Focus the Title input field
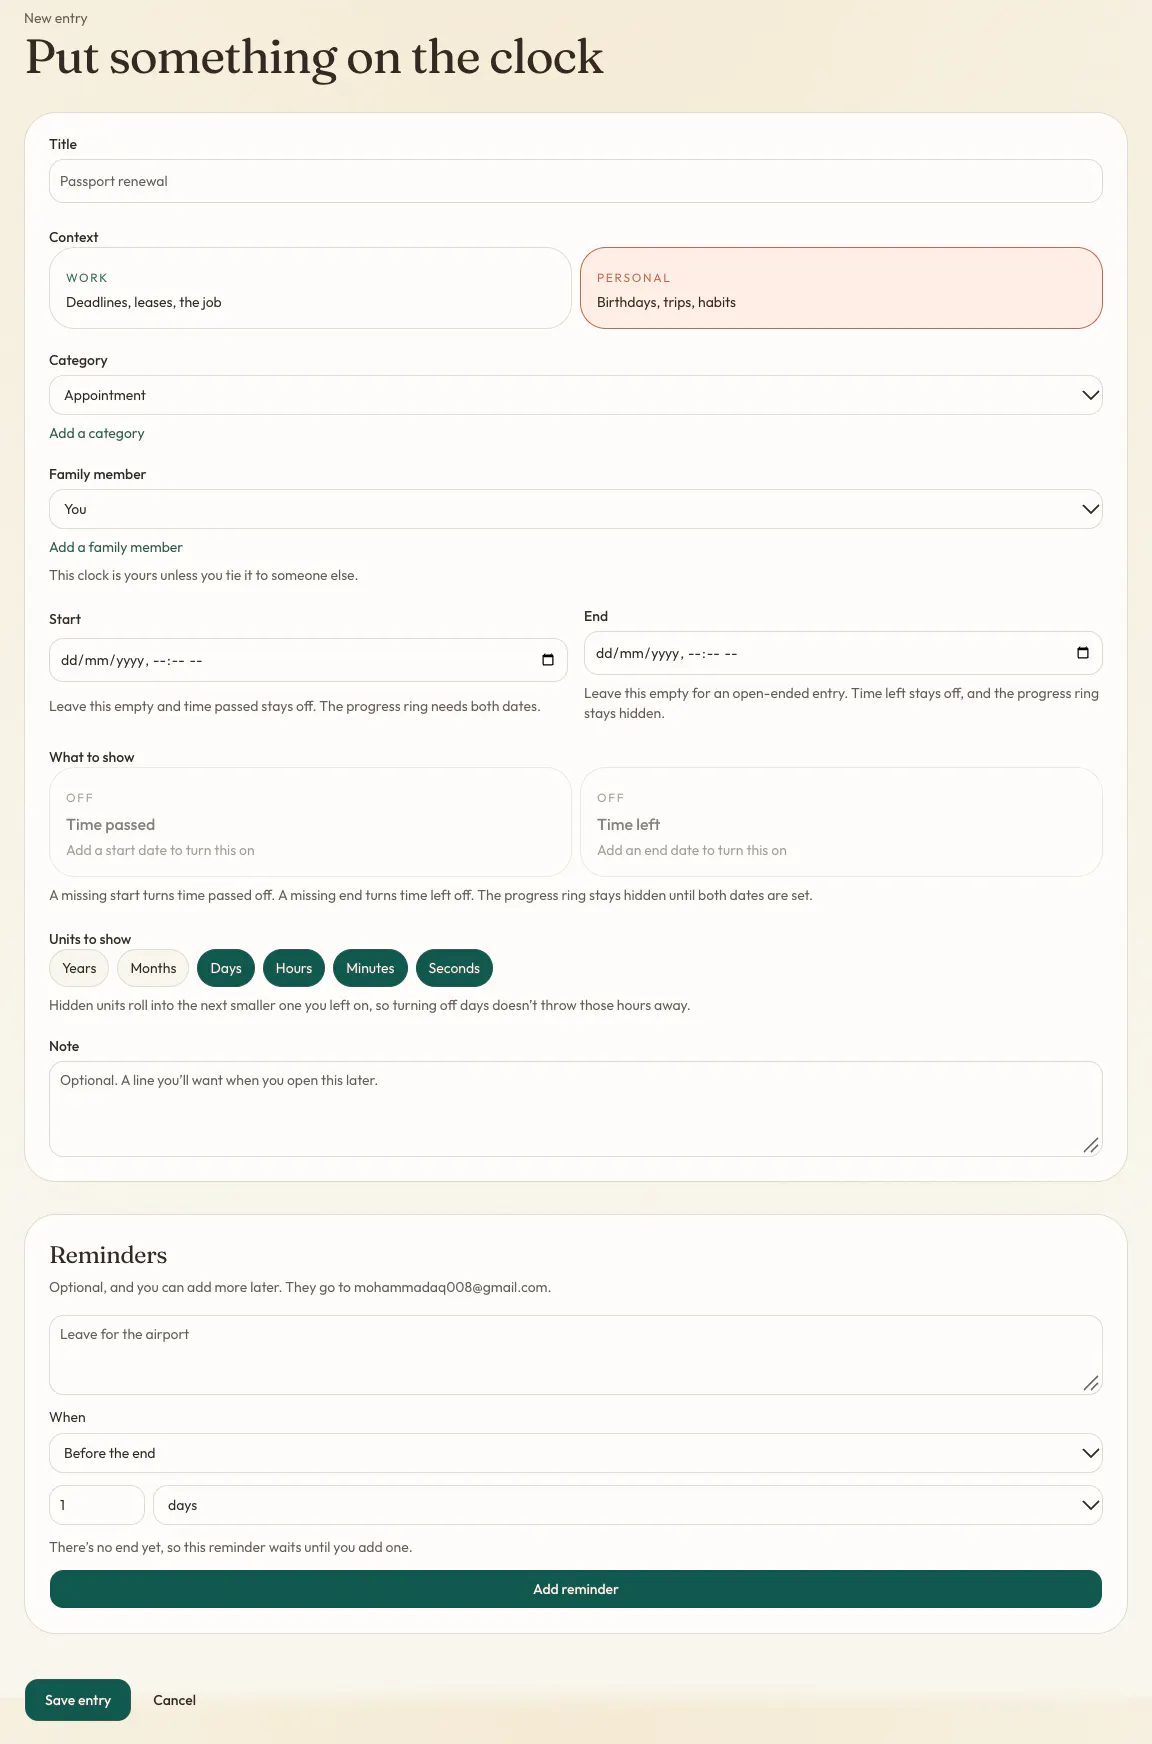Image resolution: width=1152 pixels, height=1744 pixels. 576,181
